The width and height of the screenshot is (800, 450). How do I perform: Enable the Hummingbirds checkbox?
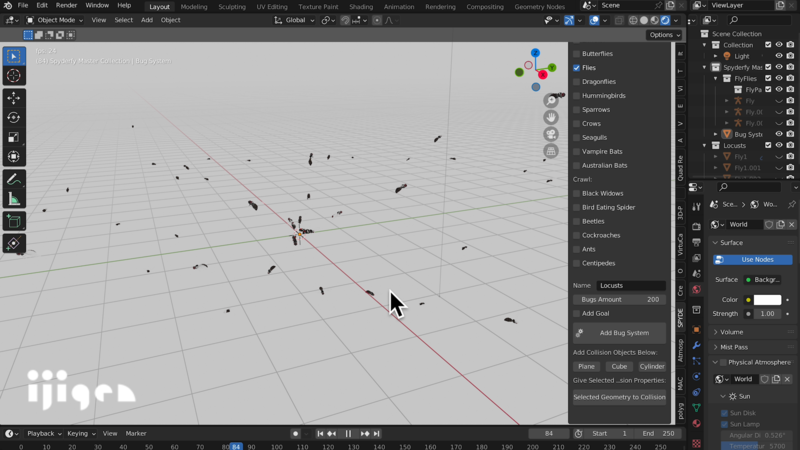(577, 96)
